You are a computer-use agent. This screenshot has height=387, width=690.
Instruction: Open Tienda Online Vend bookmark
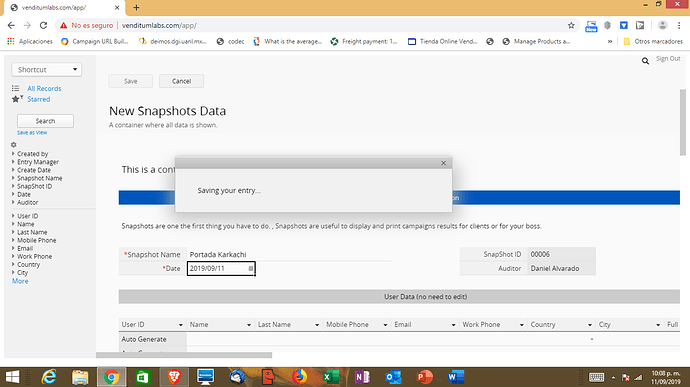tap(442, 41)
